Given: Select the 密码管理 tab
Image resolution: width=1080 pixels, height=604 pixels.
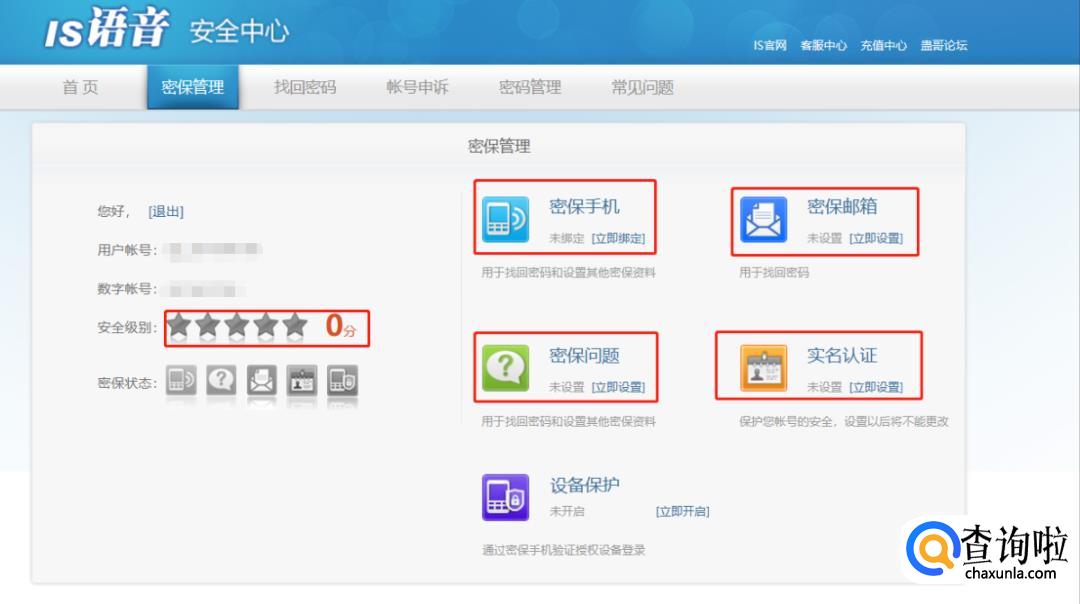Looking at the screenshot, I should click(530, 88).
